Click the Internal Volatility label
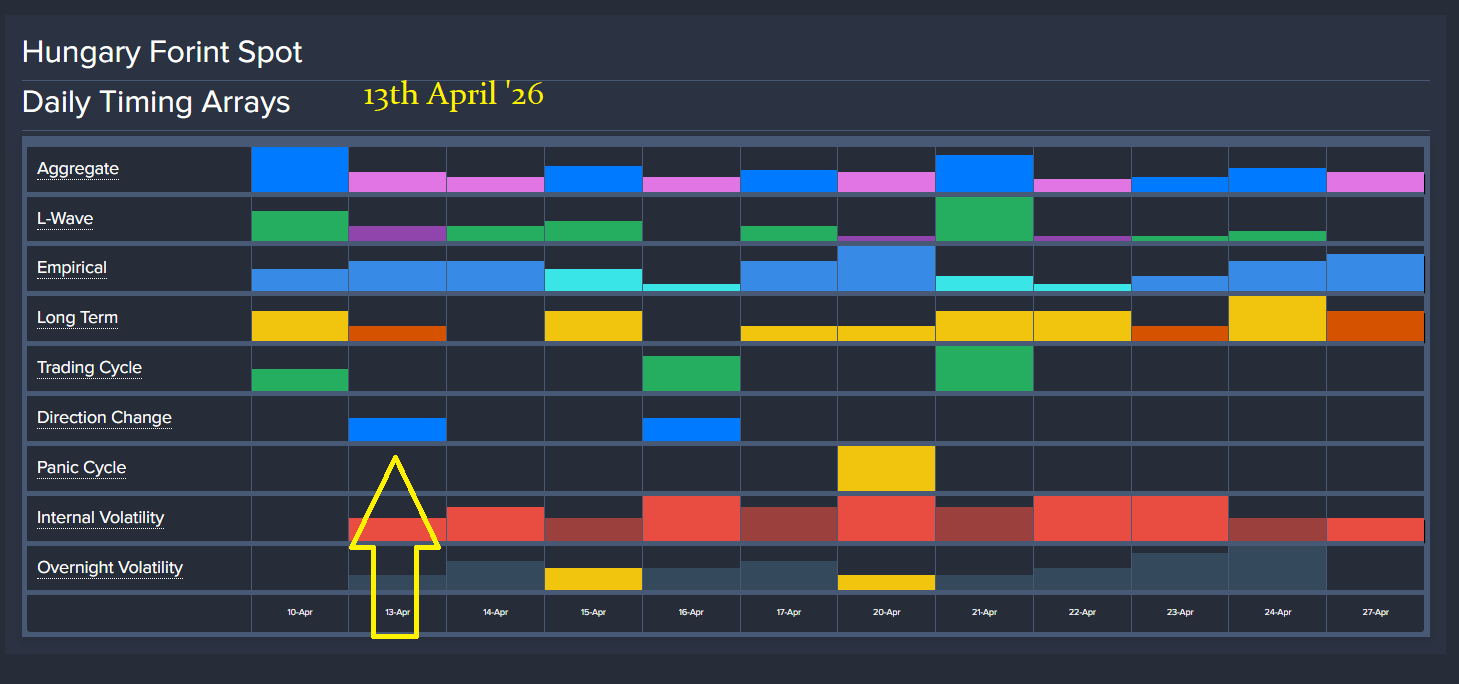 pyautogui.click(x=100, y=518)
